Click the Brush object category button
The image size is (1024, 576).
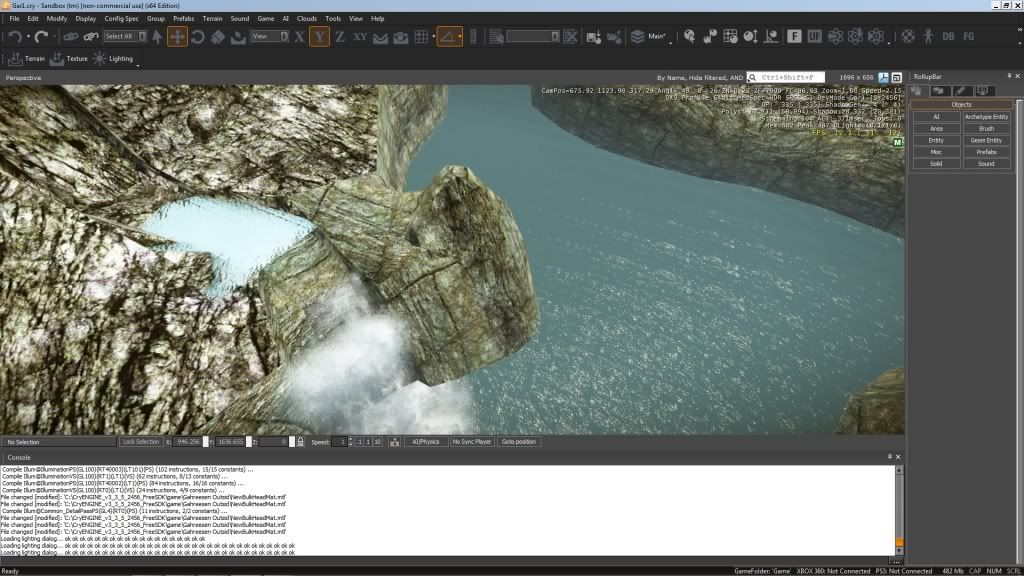click(x=986, y=129)
